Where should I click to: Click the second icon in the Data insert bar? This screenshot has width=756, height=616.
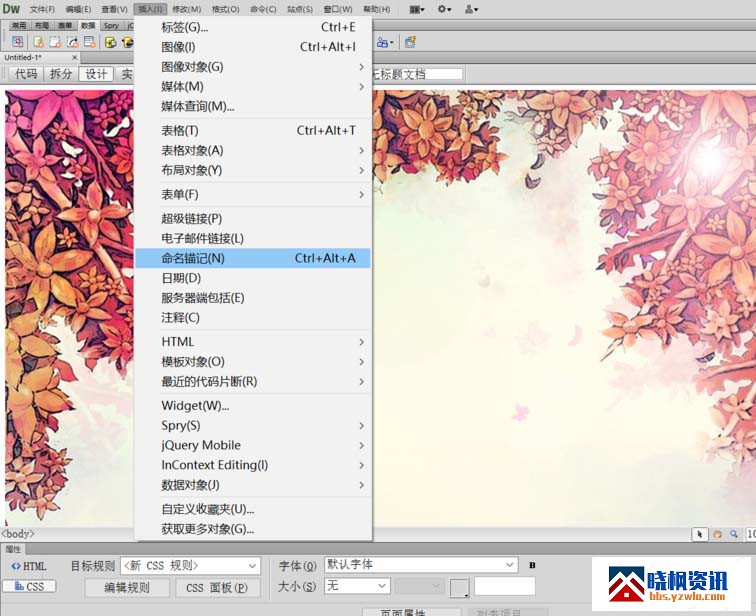(x=39, y=42)
